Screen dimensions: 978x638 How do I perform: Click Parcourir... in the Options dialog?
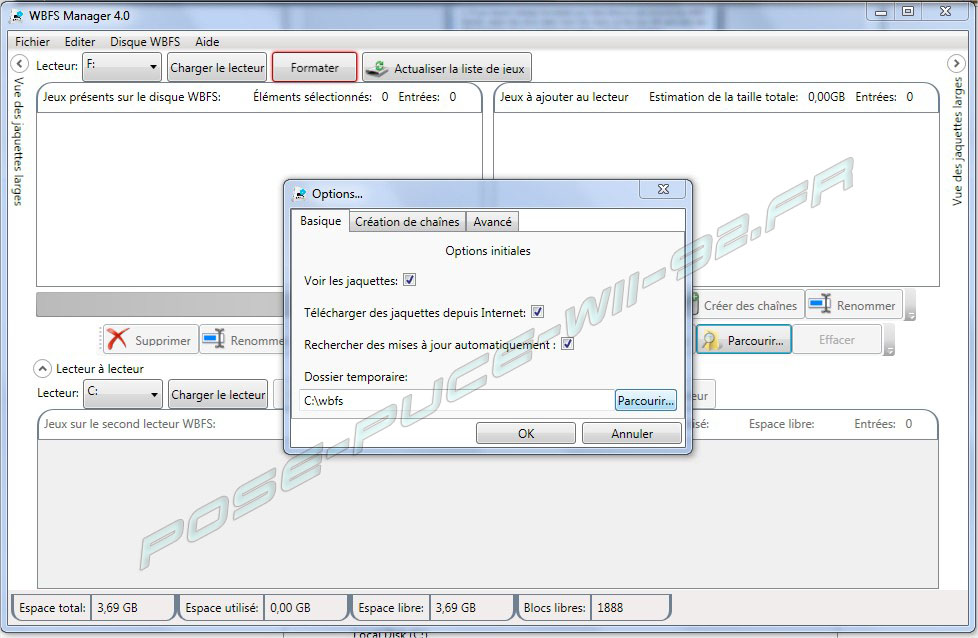646,400
